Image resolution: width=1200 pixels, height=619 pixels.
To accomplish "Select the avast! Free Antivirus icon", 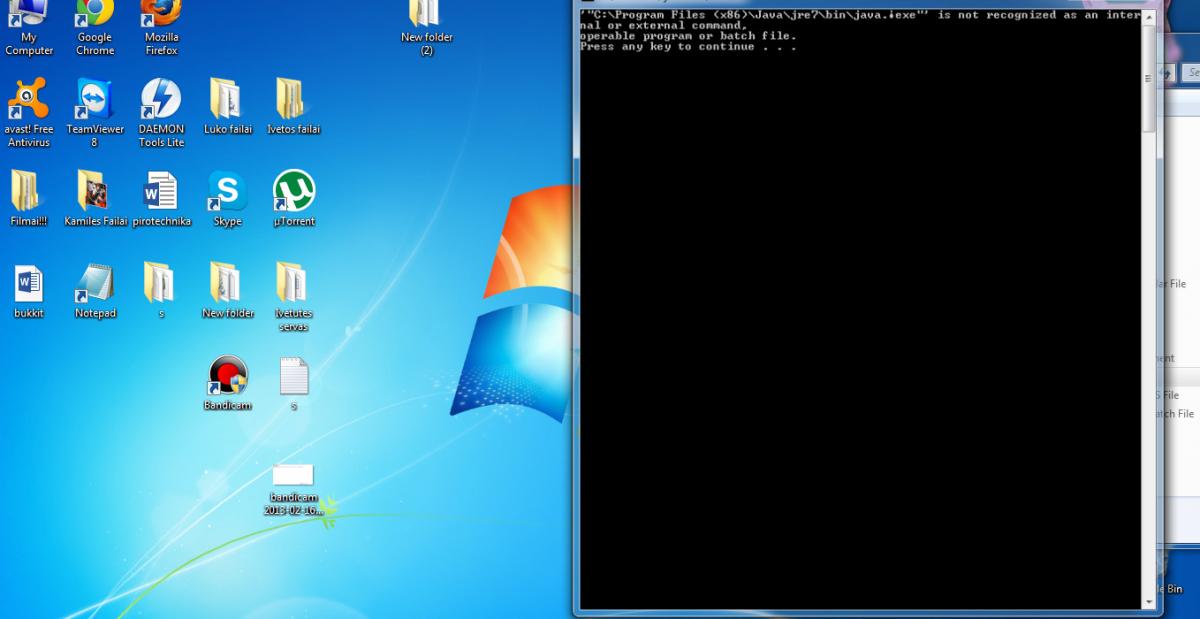I will click(x=28, y=100).
